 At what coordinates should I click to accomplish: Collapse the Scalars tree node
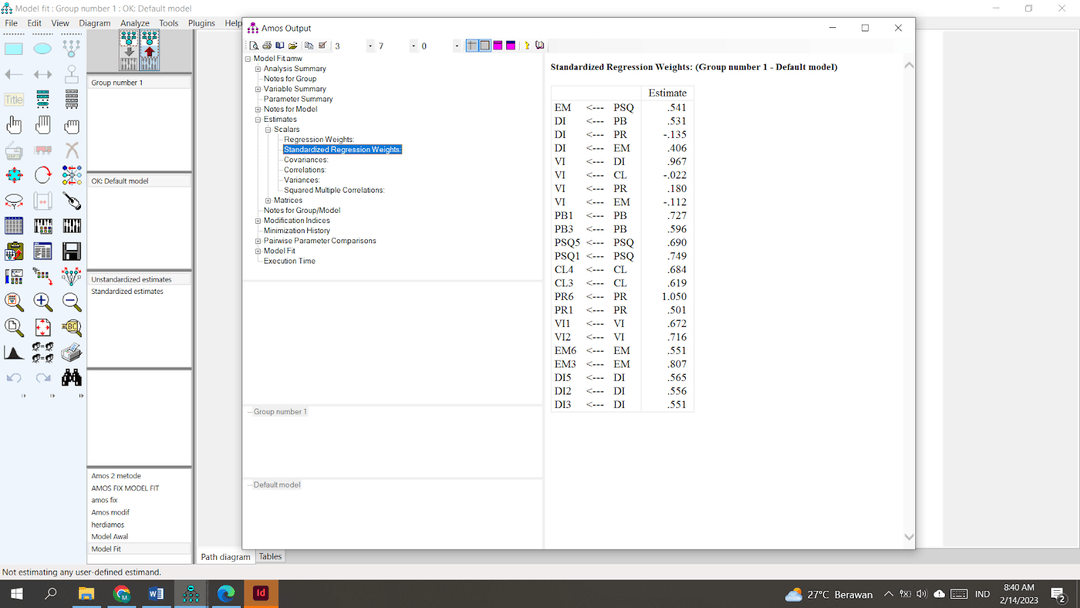click(268, 129)
